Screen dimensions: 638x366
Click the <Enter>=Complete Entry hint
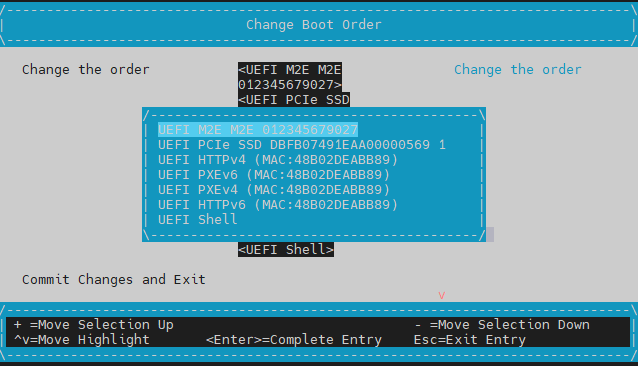point(294,340)
